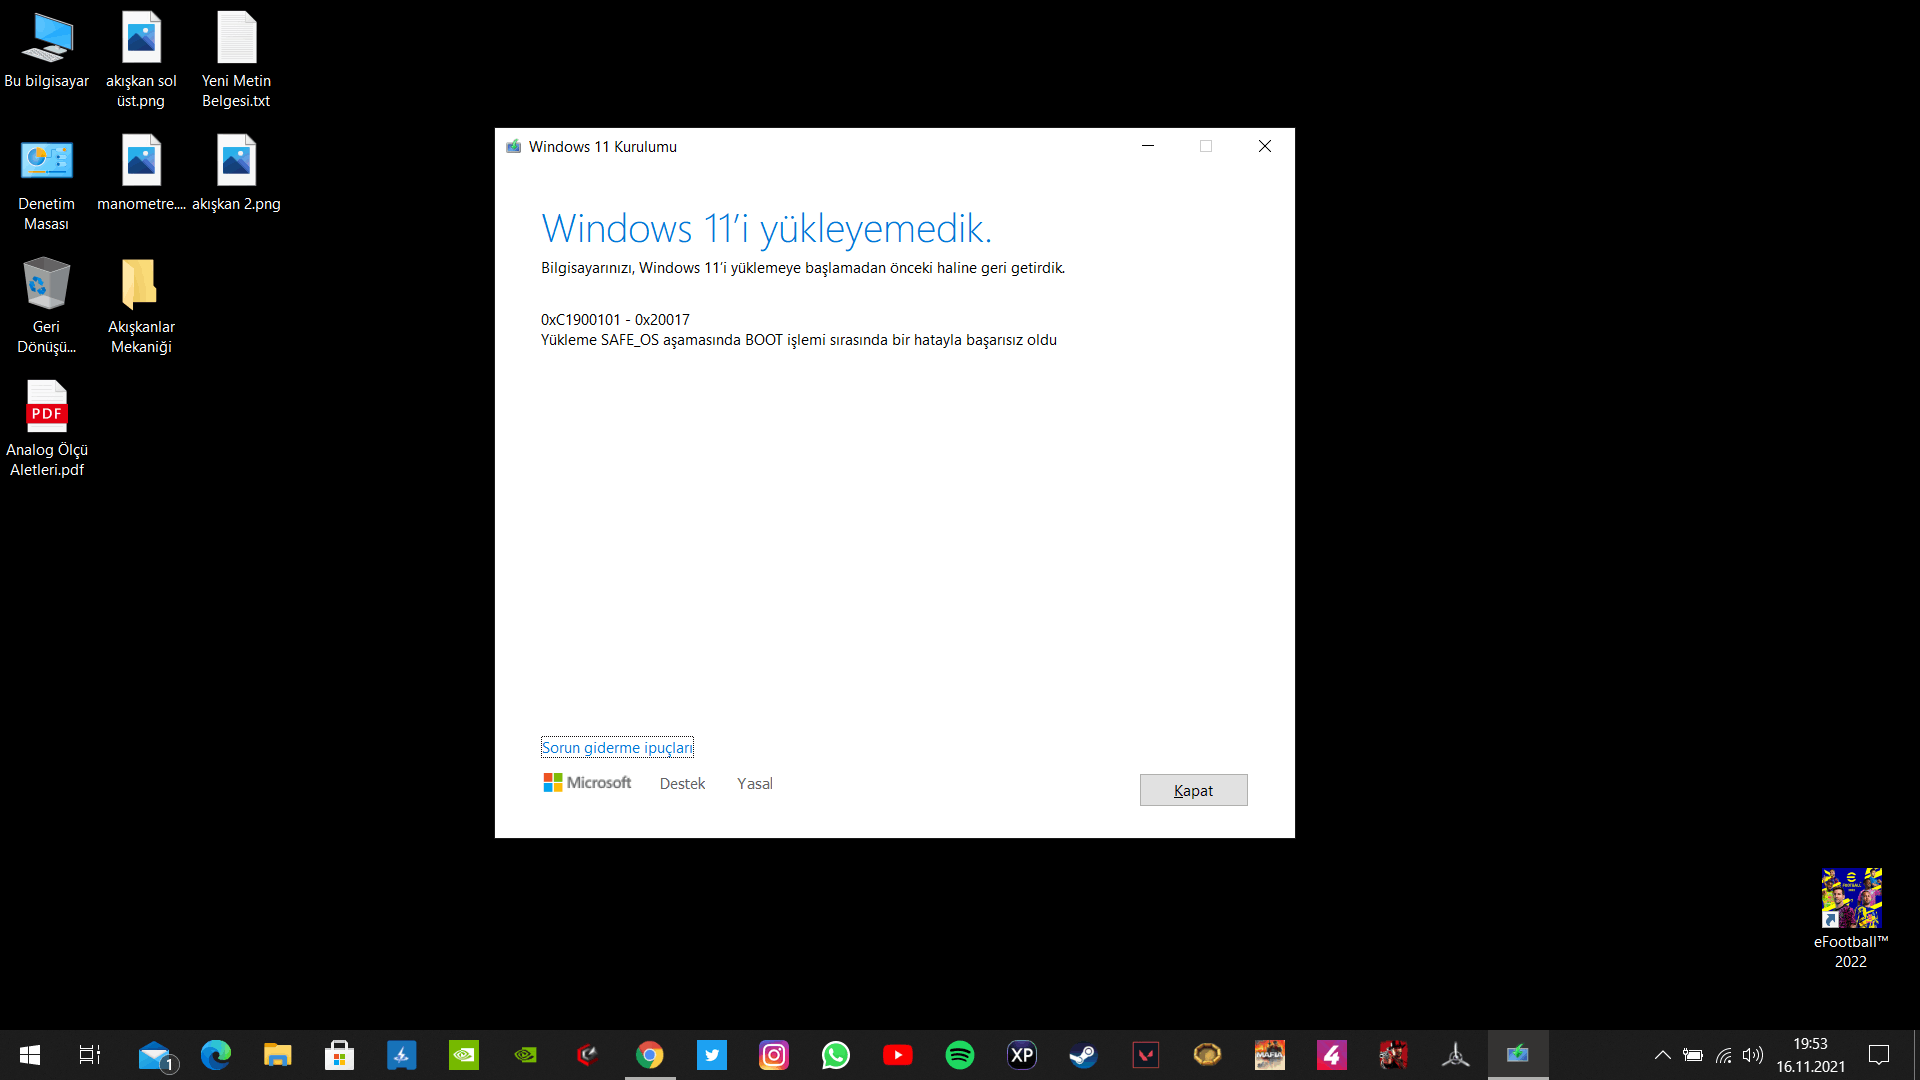Open the Sorun giderme ipuçları link
The height and width of the screenshot is (1080, 1920).
(x=616, y=748)
